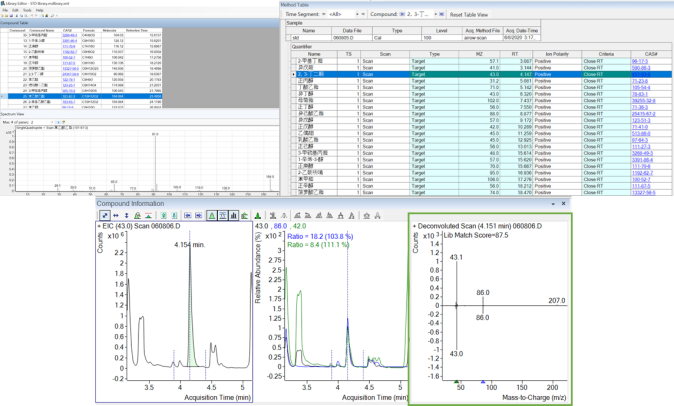The height and width of the screenshot is (406, 674).
Task: Toggle the show qualifiers overlay button
Action: tap(223, 216)
